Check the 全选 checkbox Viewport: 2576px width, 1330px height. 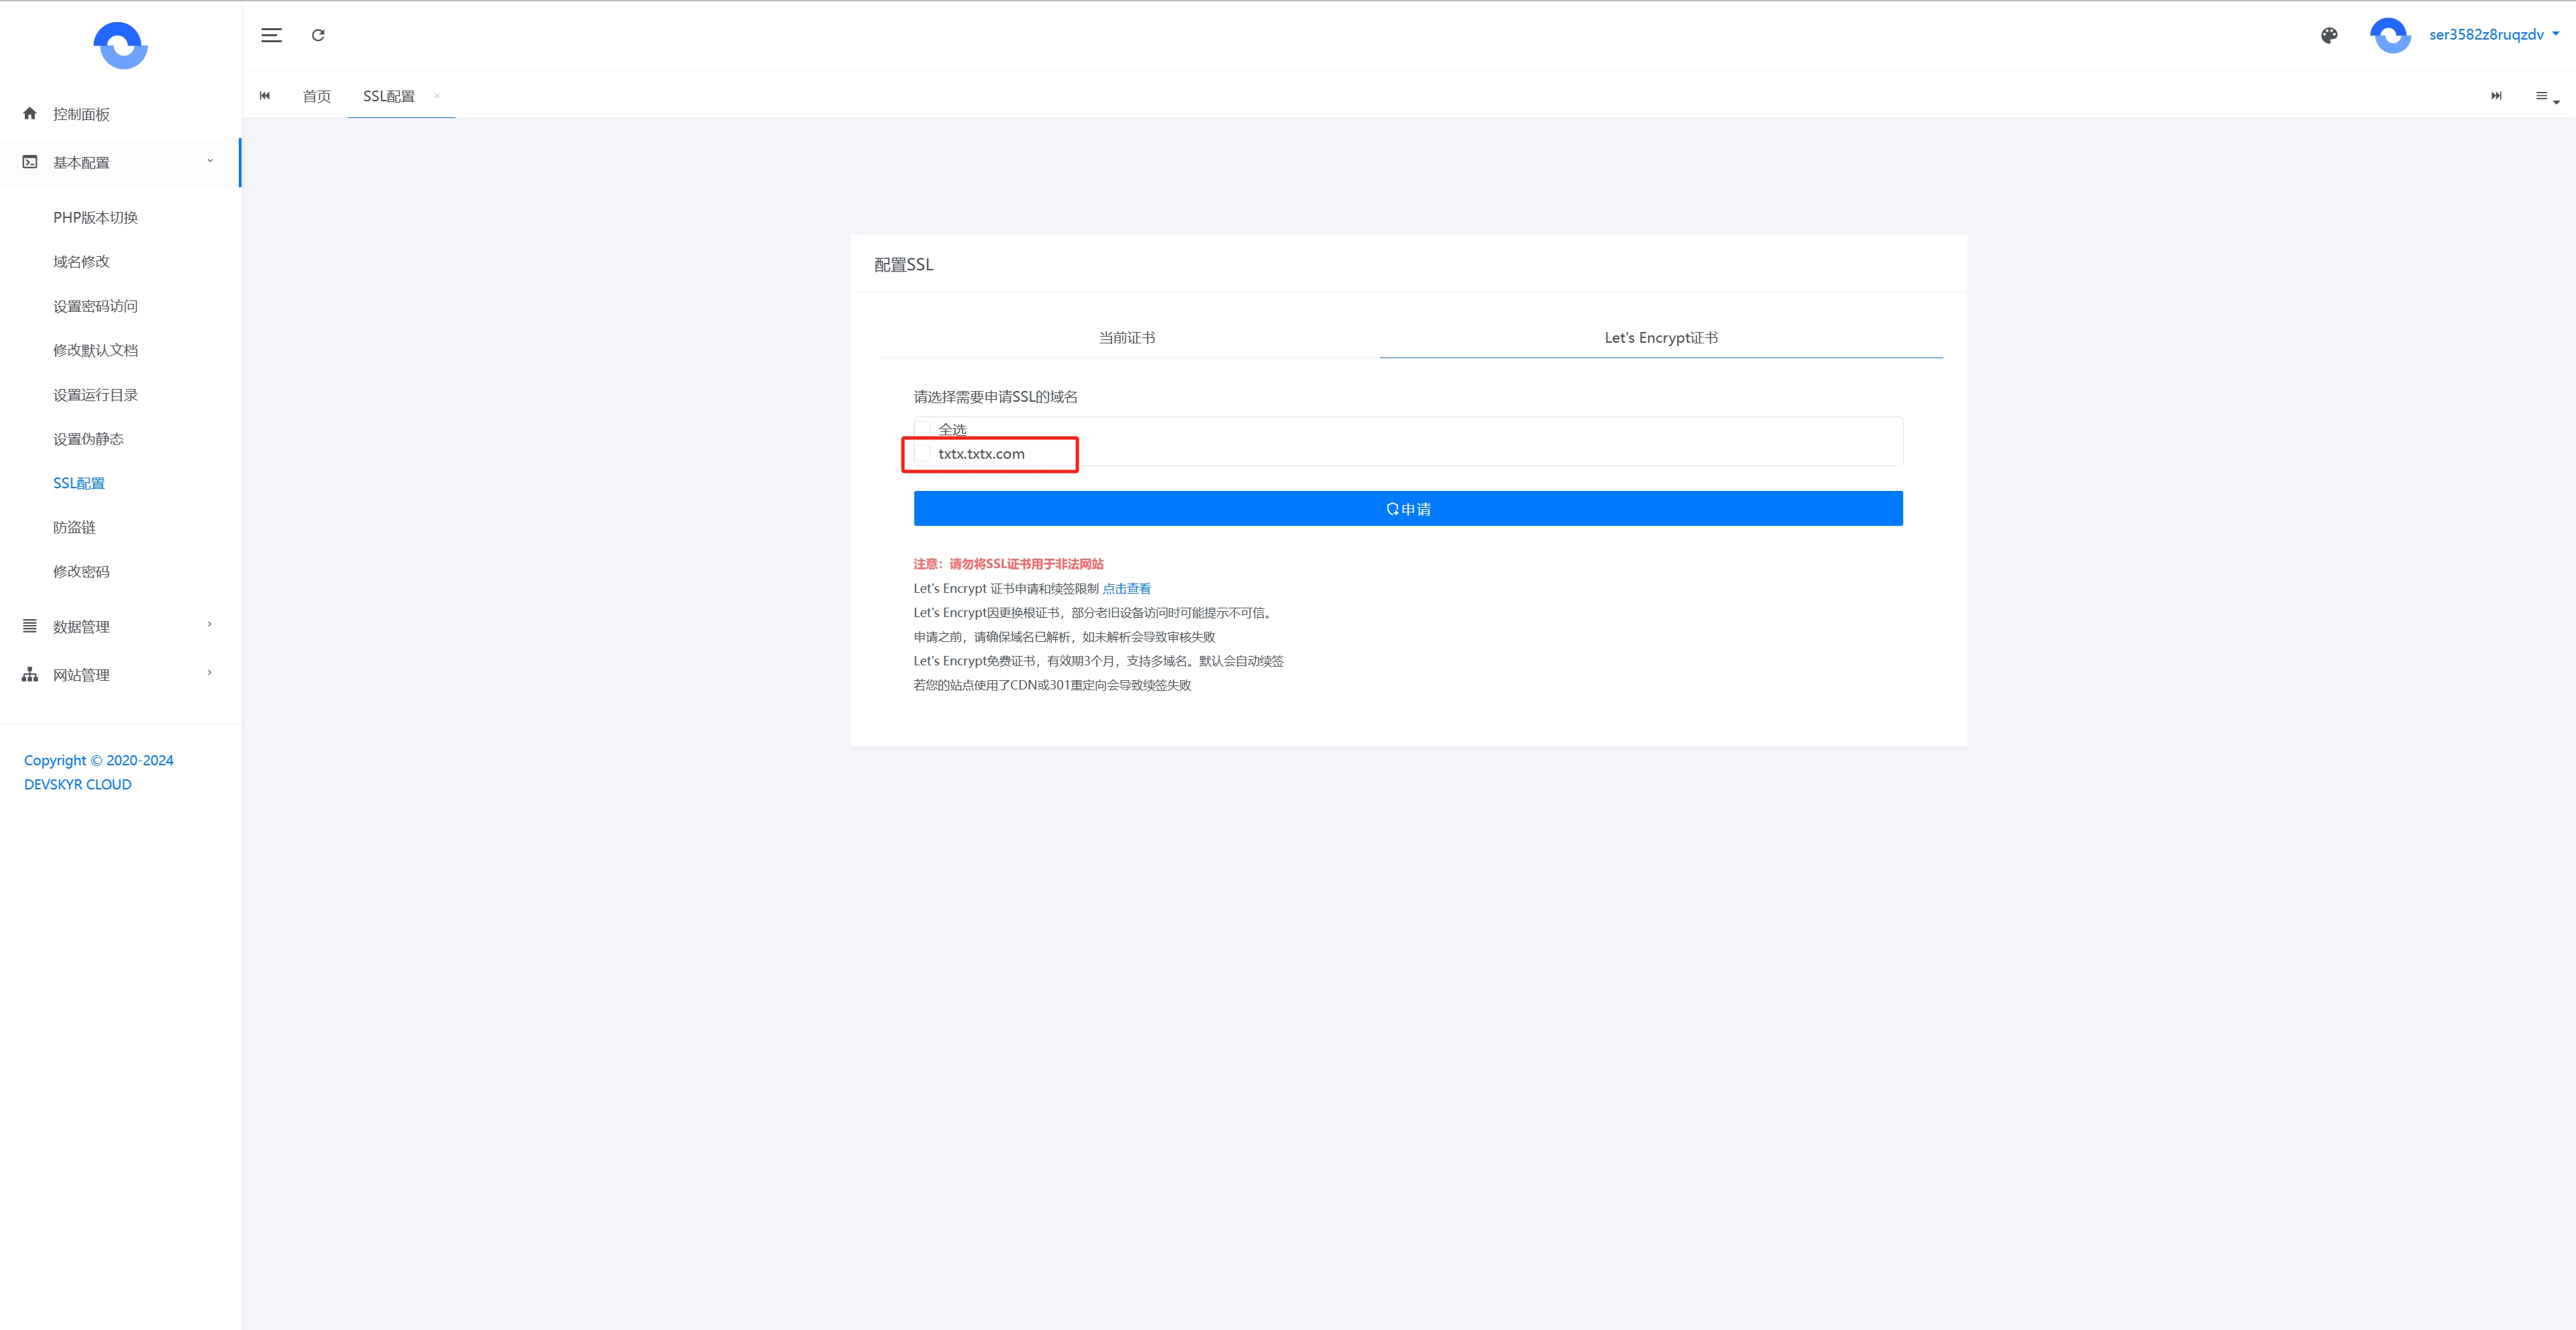coord(923,429)
